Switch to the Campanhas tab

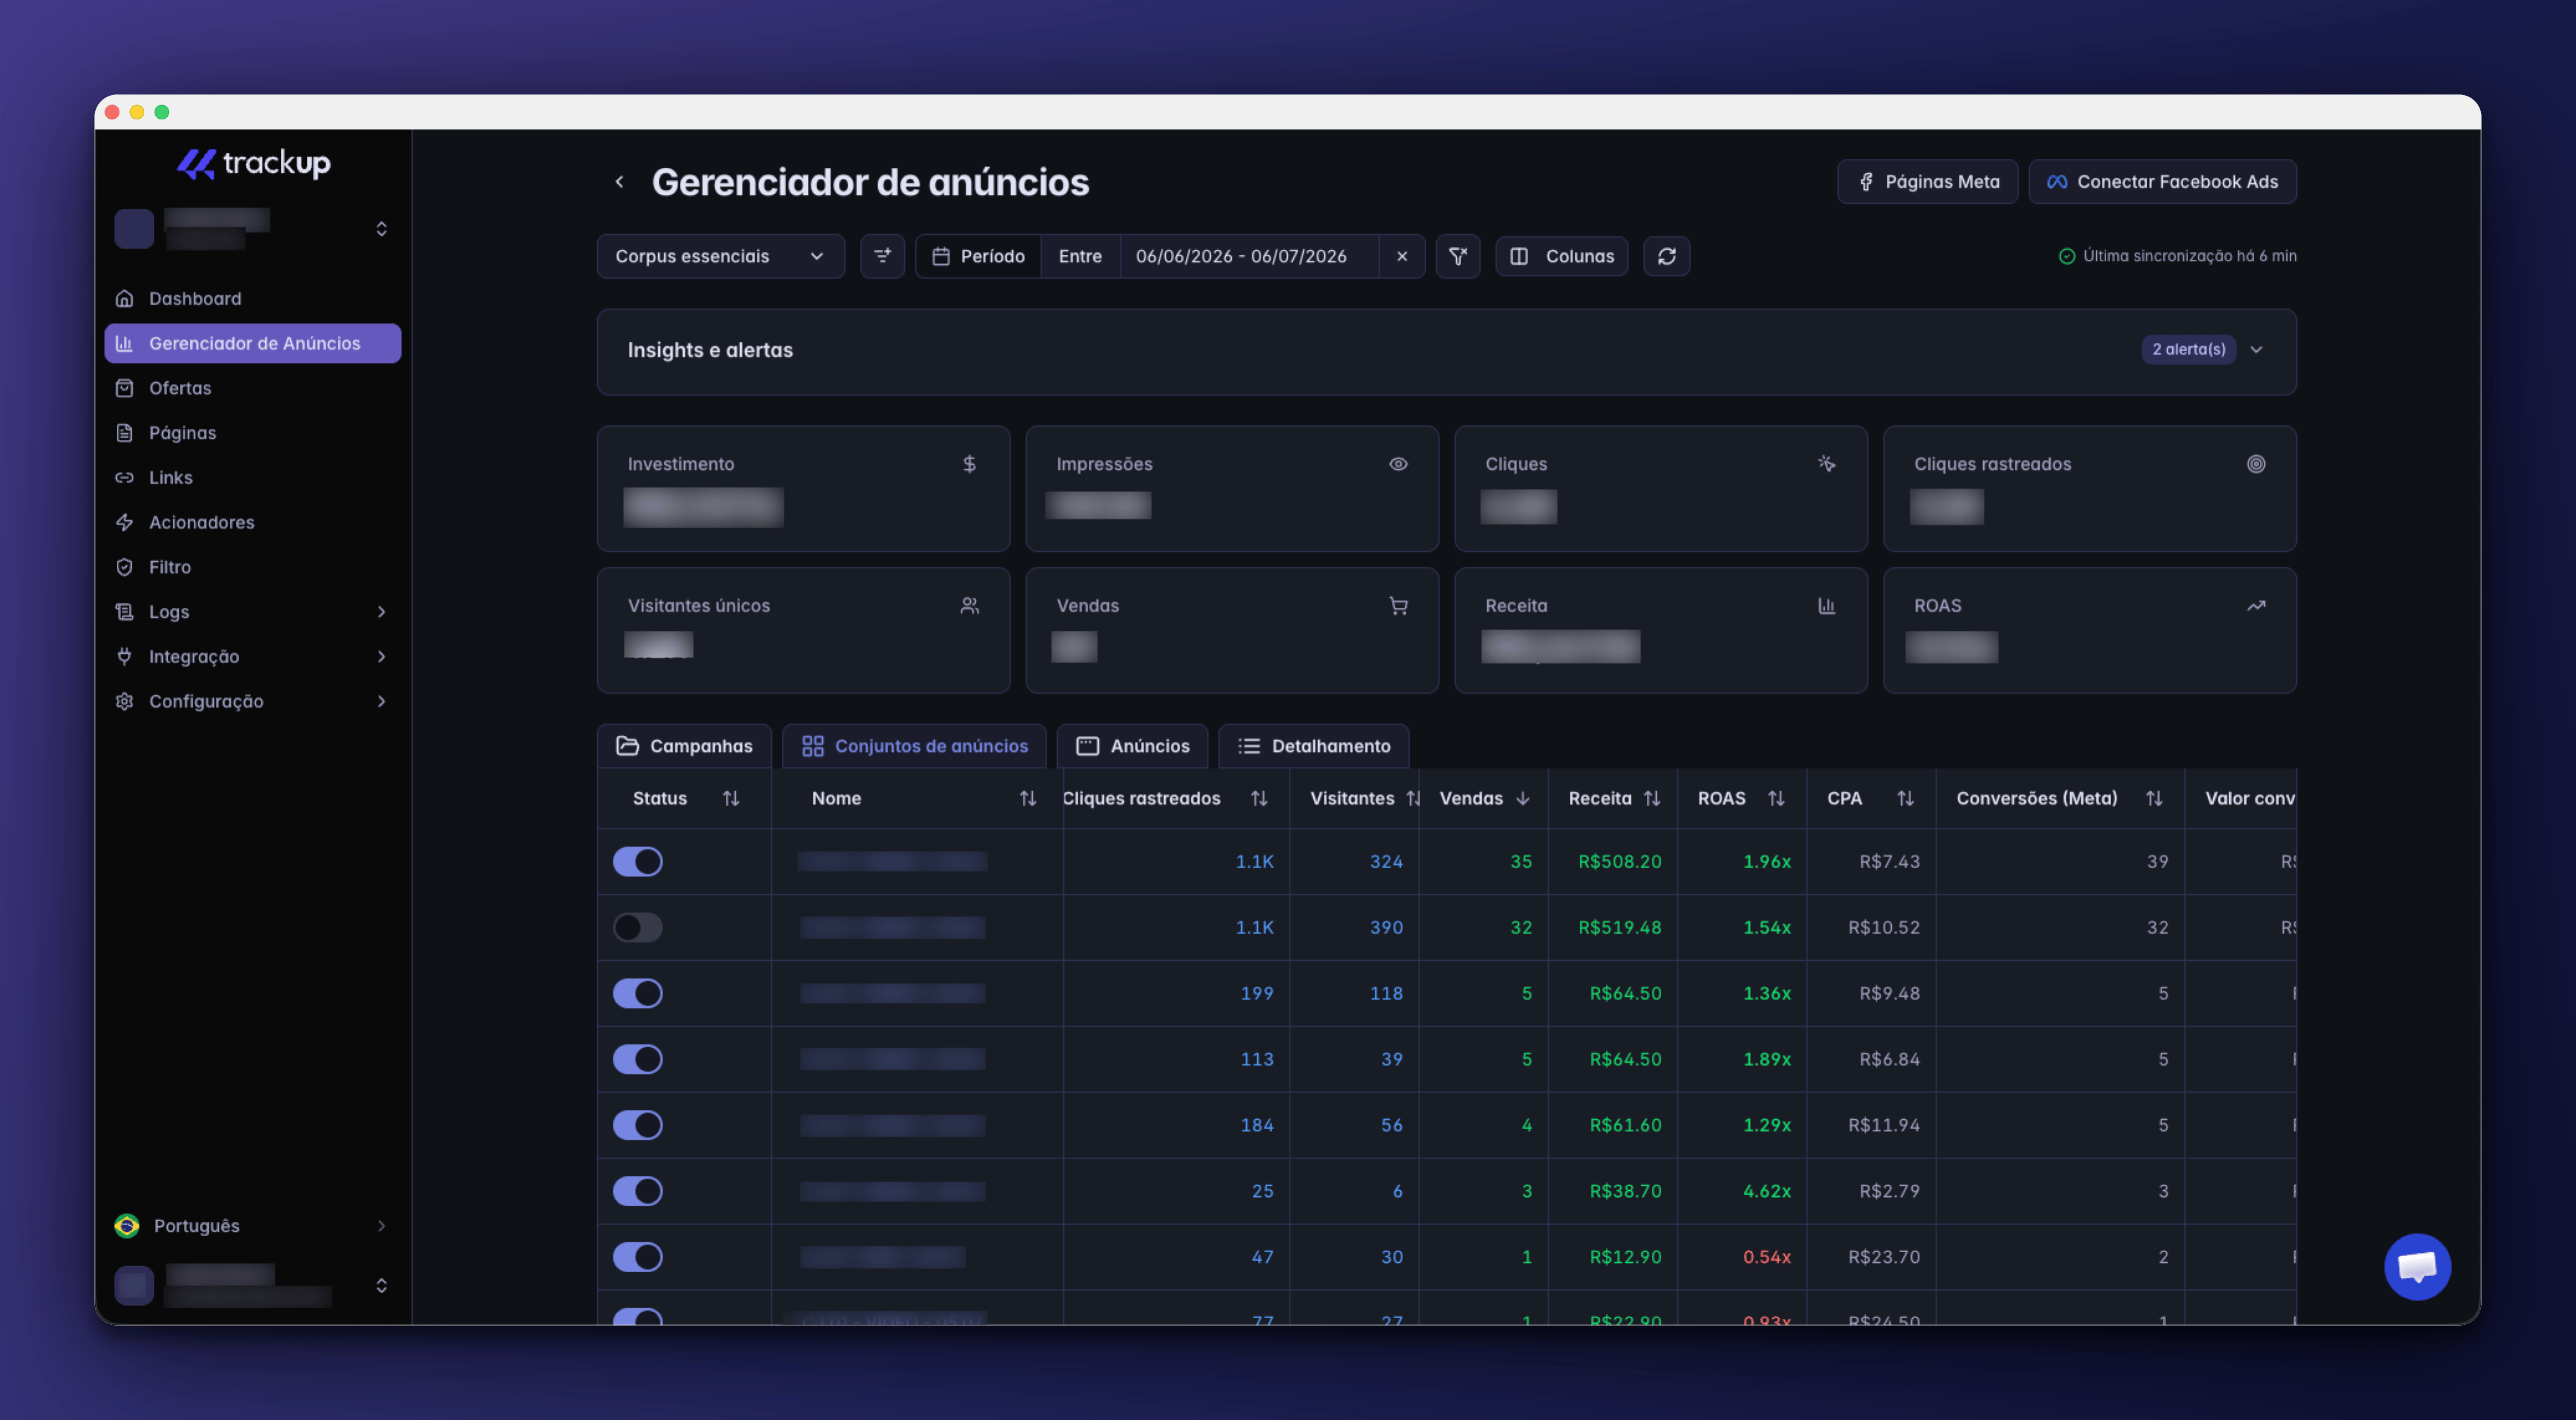[684, 747]
